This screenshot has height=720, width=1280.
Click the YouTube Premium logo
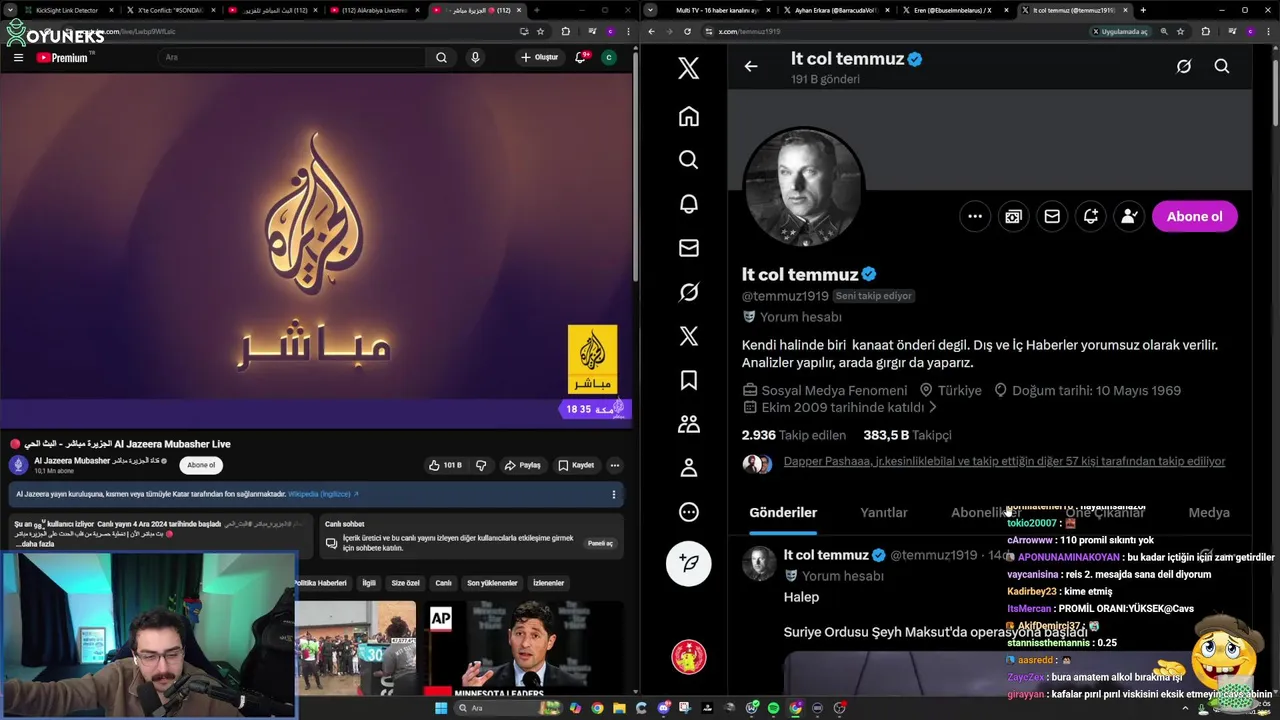click(62, 57)
